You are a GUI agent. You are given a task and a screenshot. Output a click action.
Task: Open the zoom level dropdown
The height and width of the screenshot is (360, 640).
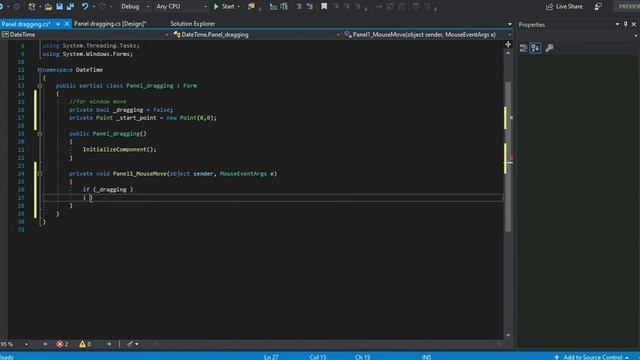(26, 344)
